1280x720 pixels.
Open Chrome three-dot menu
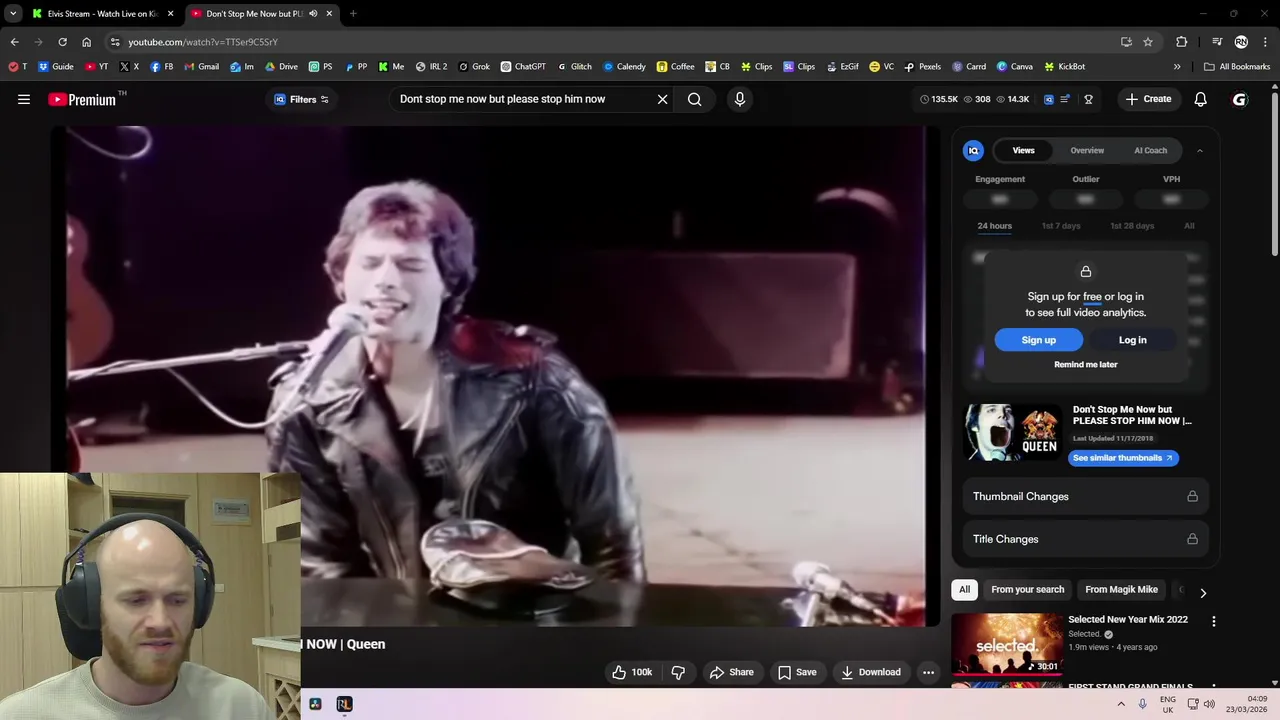pos(1266,42)
